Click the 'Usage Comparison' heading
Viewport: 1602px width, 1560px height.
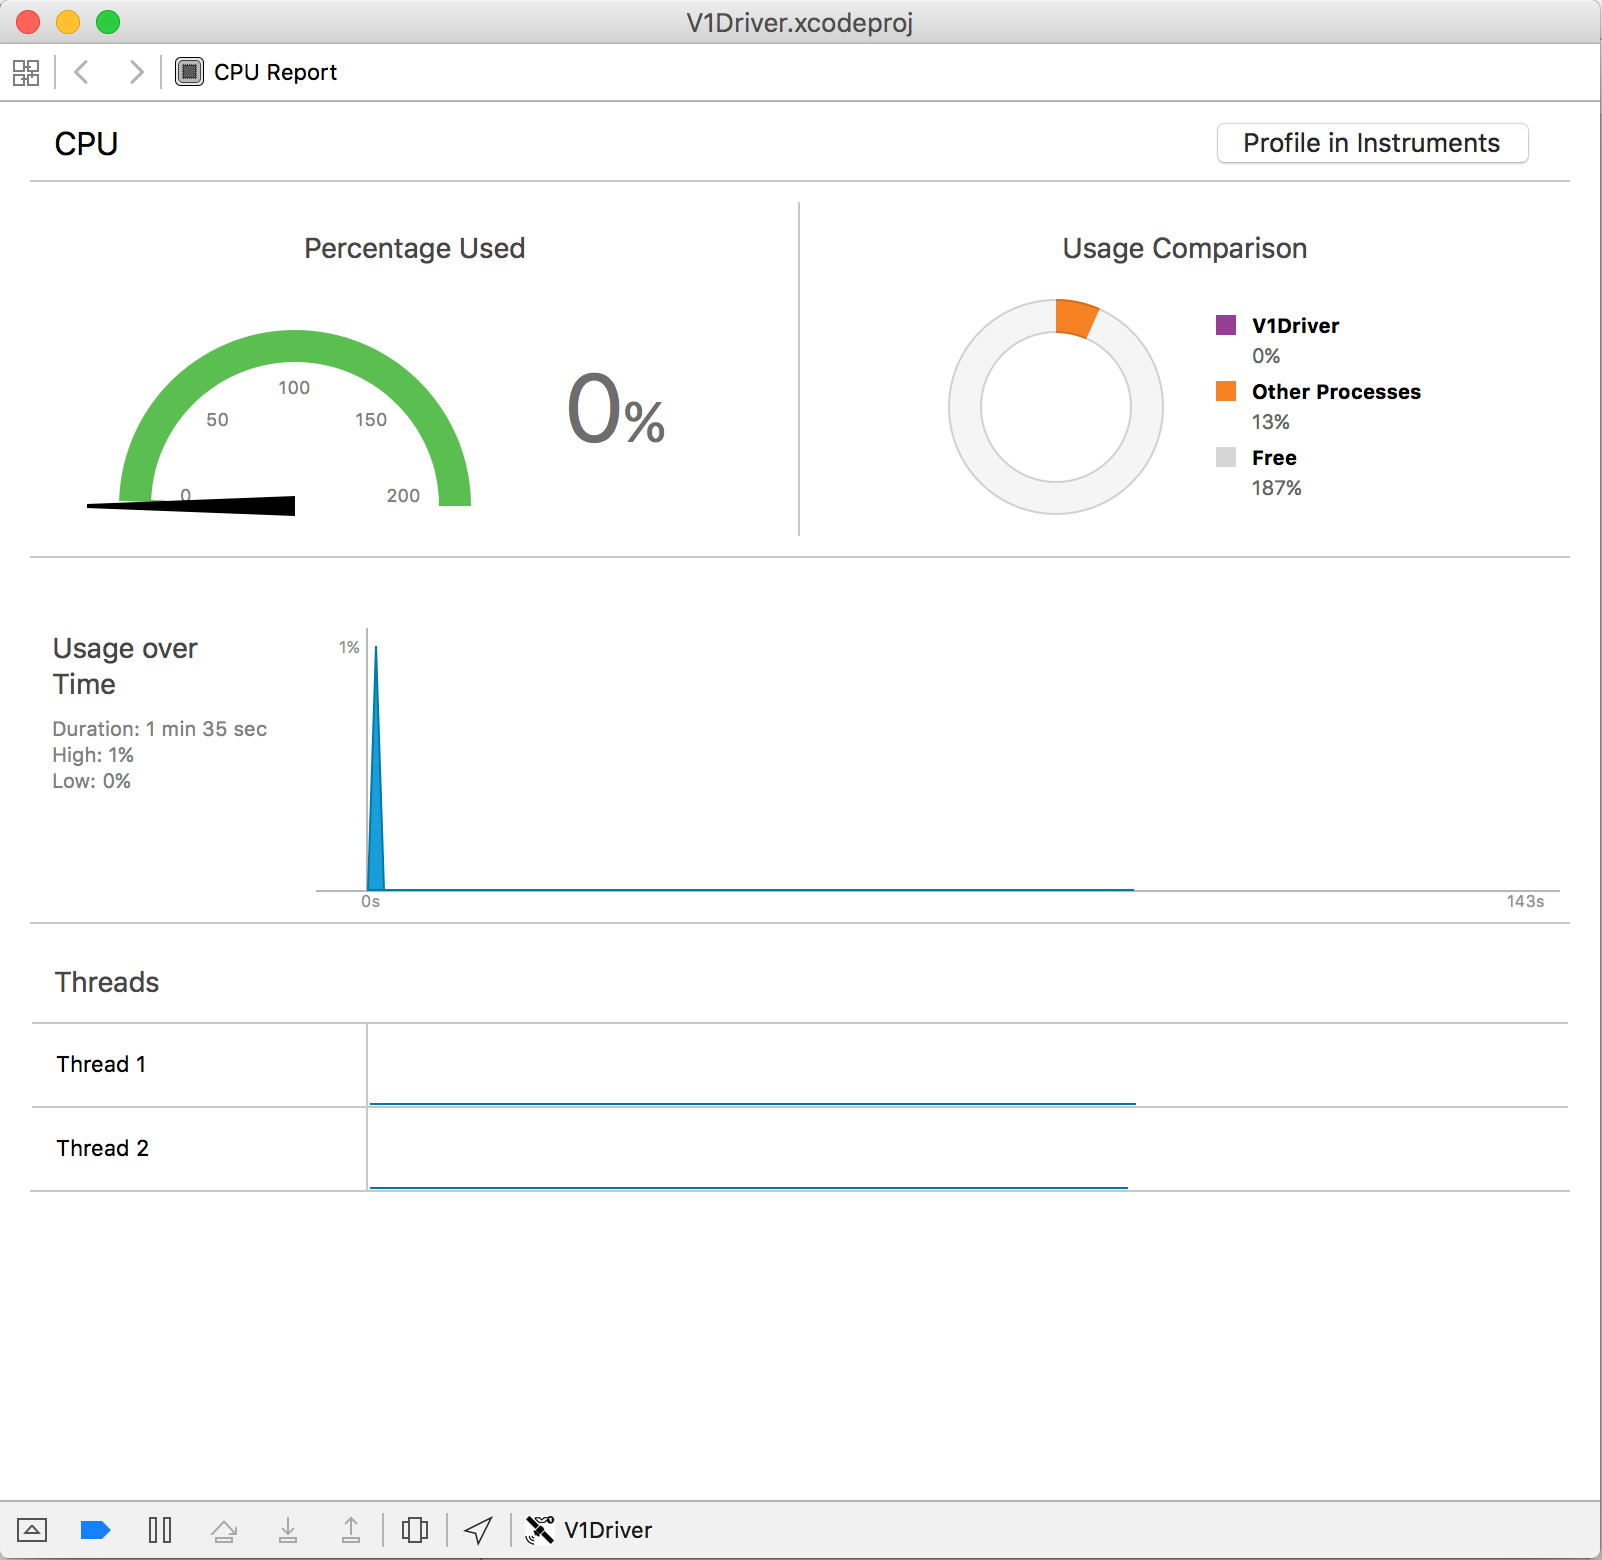click(x=1185, y=248)
